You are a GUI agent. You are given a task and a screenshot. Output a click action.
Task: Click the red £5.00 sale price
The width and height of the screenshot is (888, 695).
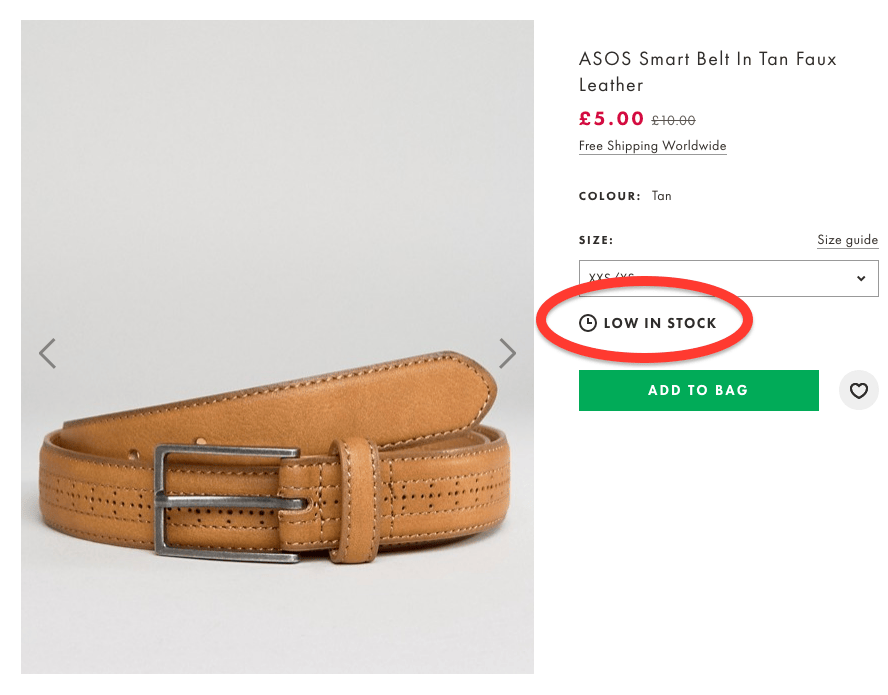tap(611, 118)
